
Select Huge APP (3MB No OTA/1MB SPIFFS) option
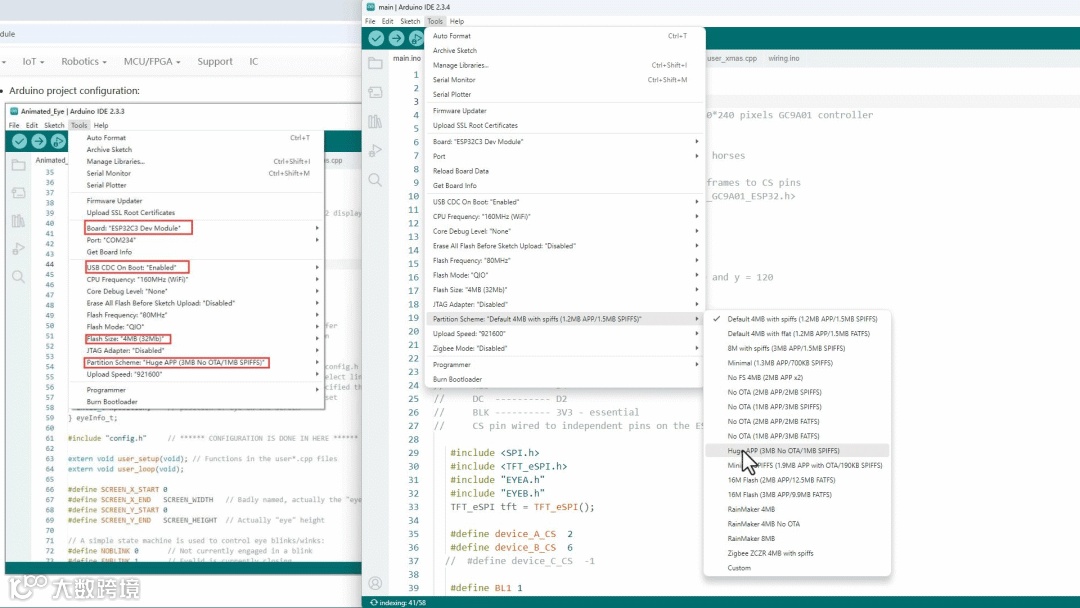[797, 451]
